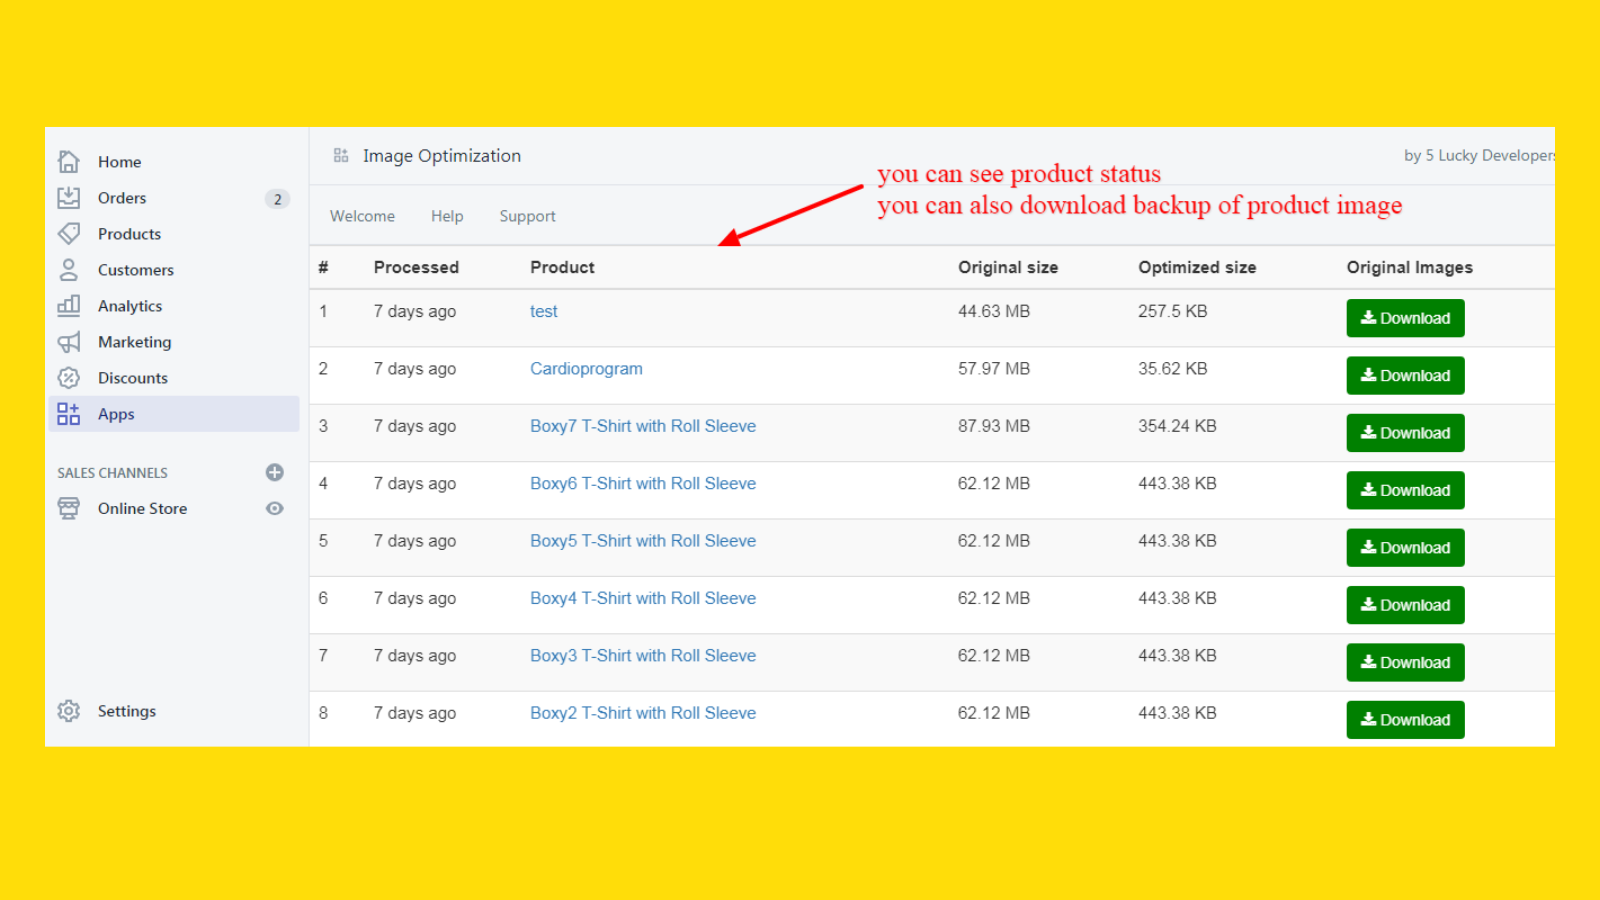Open the Boxy7 T-Shirt with Roll Sleeve link
Image resolution: width=1600 pixels, height=900 pixels.
tap(642, 425)
